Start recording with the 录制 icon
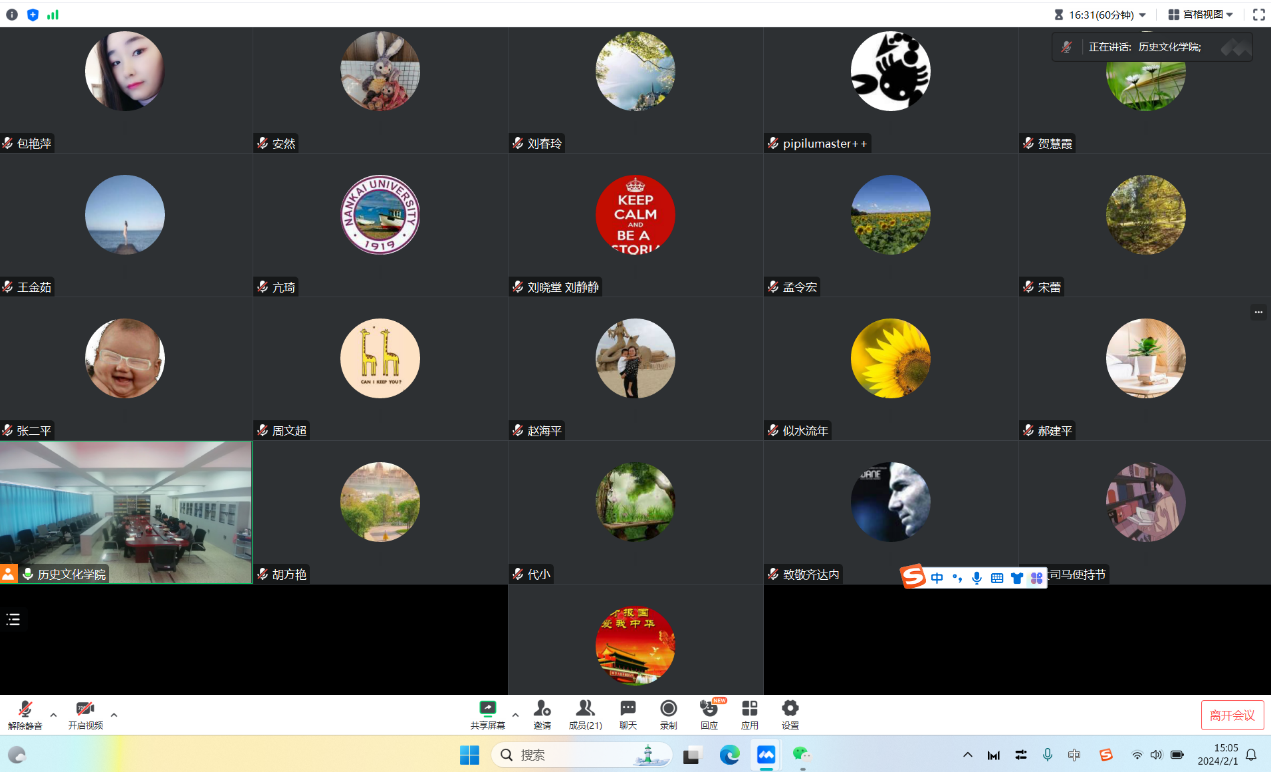 668,709
